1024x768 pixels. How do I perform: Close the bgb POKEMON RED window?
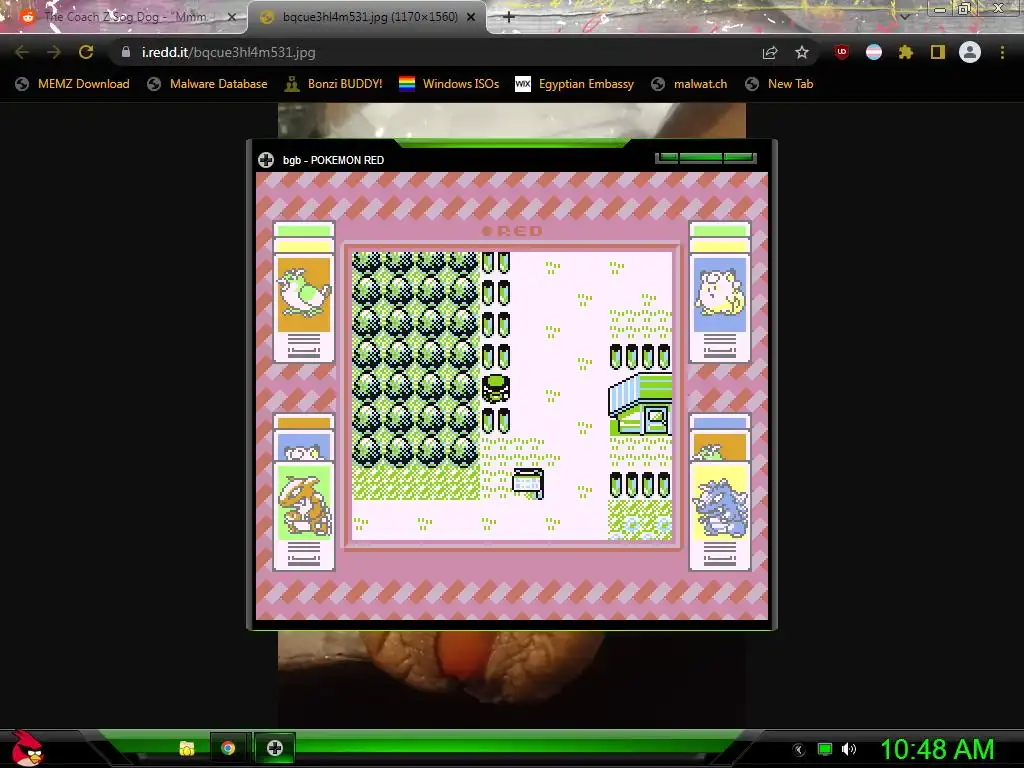[739, 157]
